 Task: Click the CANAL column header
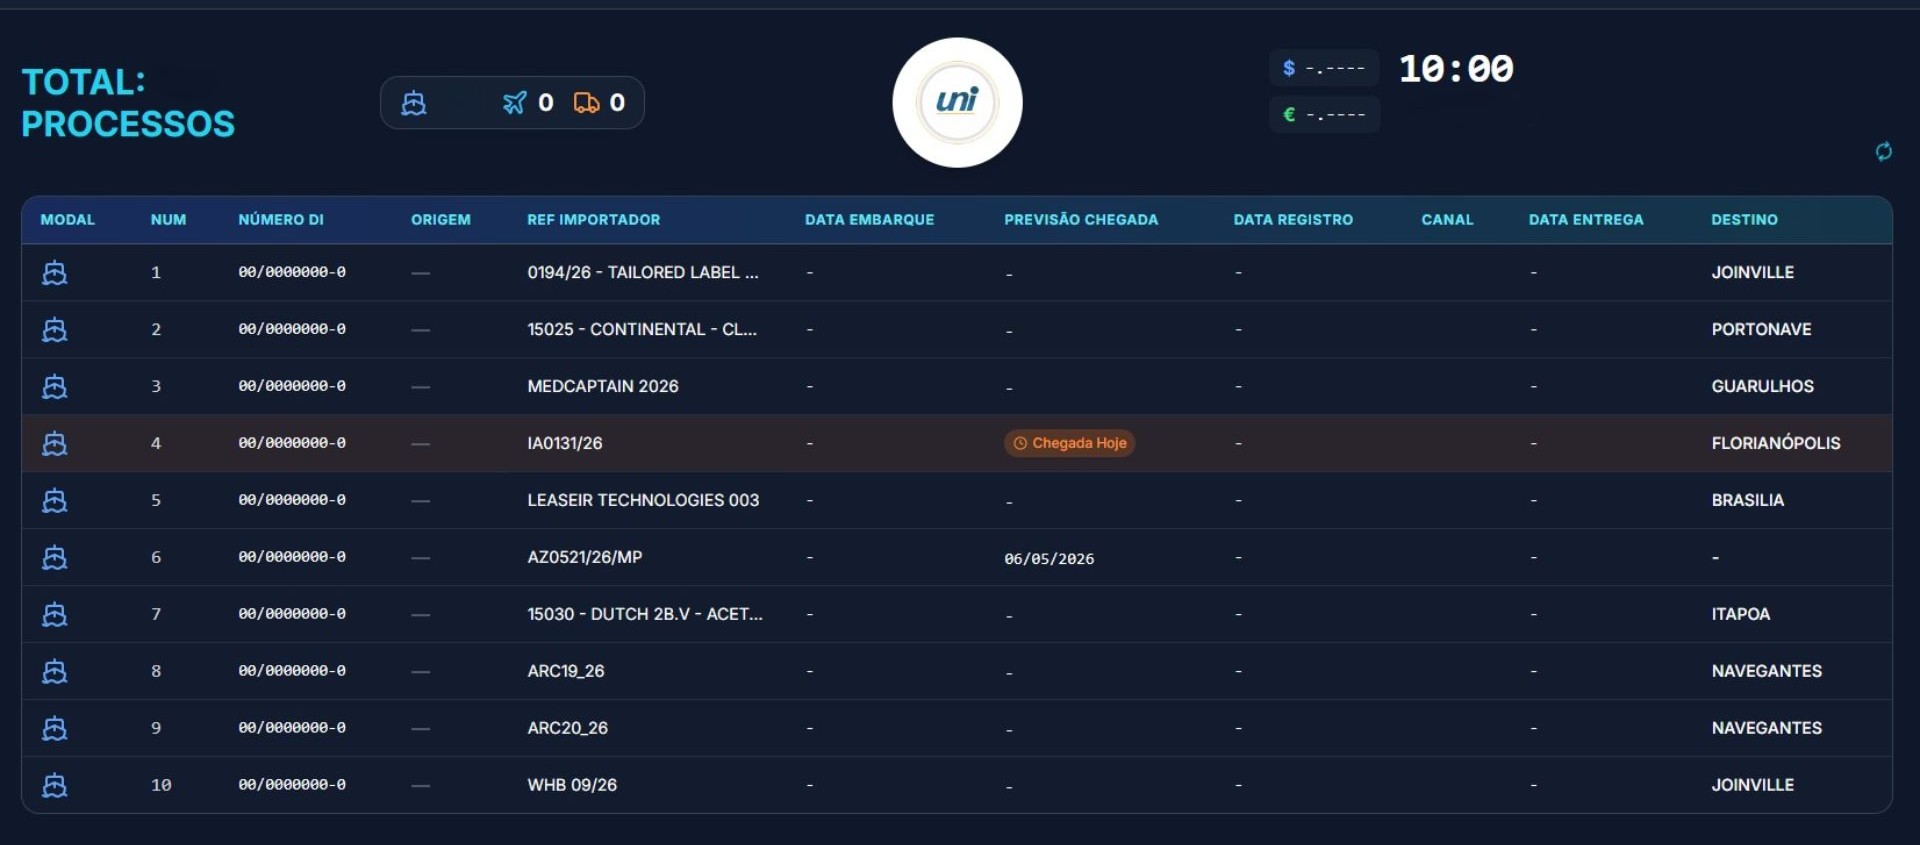tap(1447, 220)
